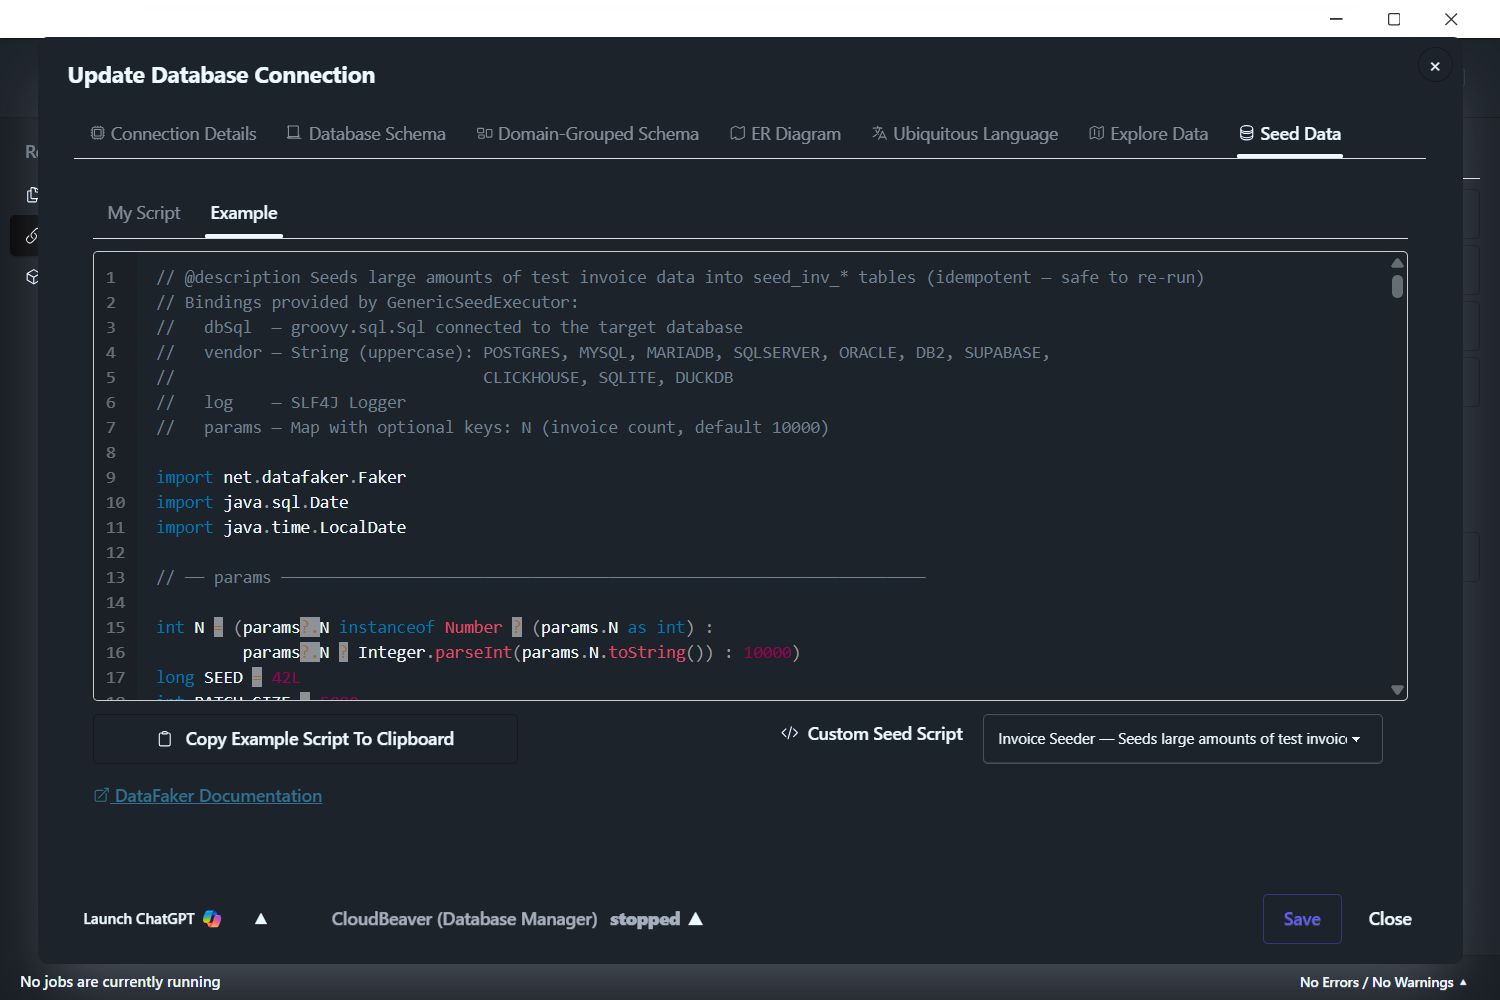Maximize the application window
The image size is (1500, 1000).
click(x=1394, y=19)
